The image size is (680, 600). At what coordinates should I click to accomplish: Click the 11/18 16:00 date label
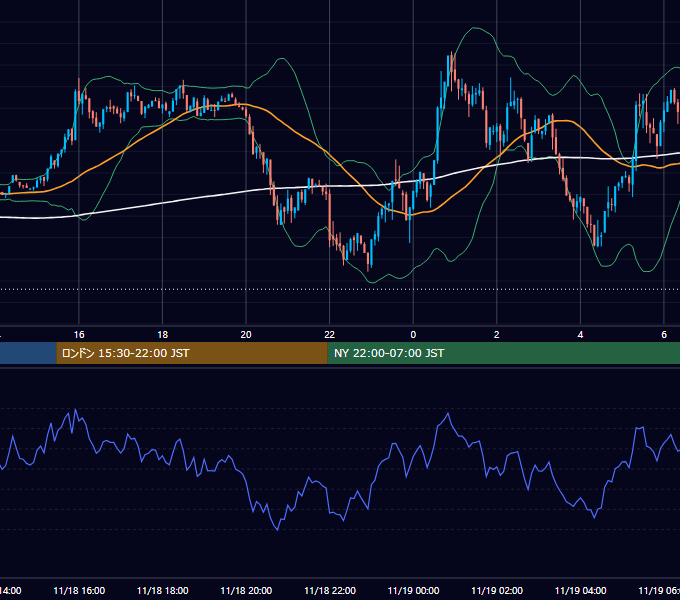(x=79, y=590)
